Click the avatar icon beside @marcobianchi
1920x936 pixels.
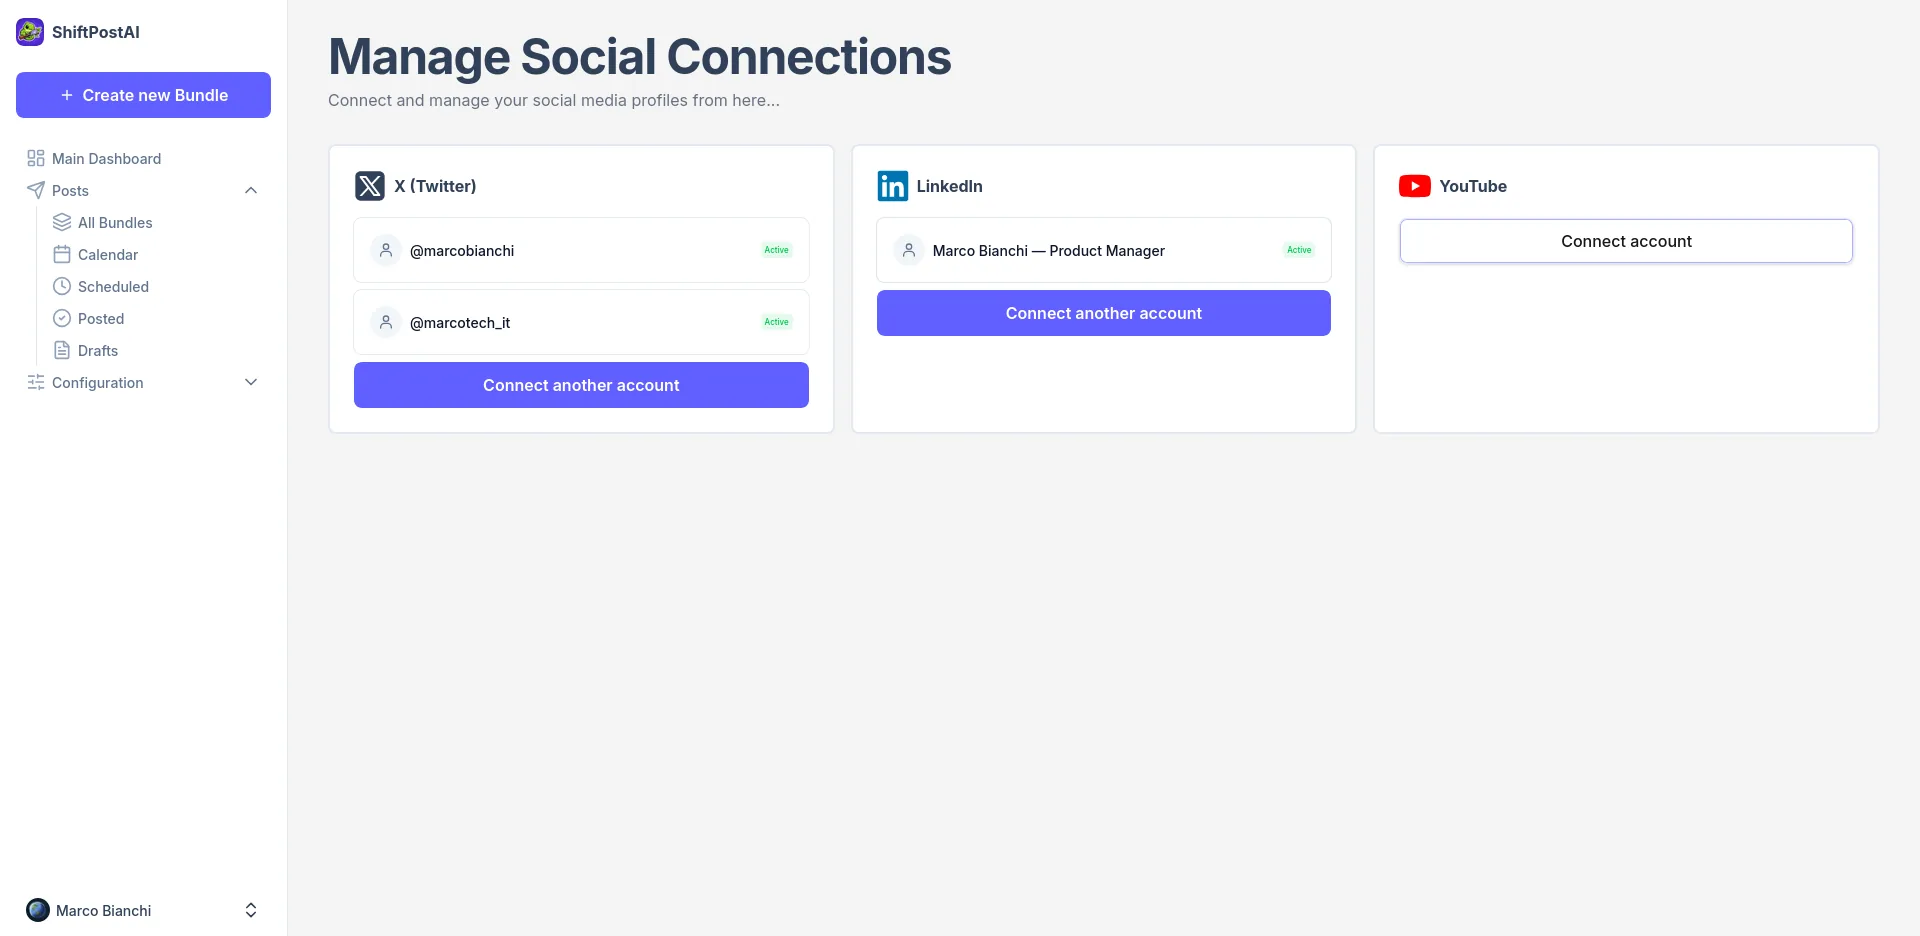(x=386, y=250)
